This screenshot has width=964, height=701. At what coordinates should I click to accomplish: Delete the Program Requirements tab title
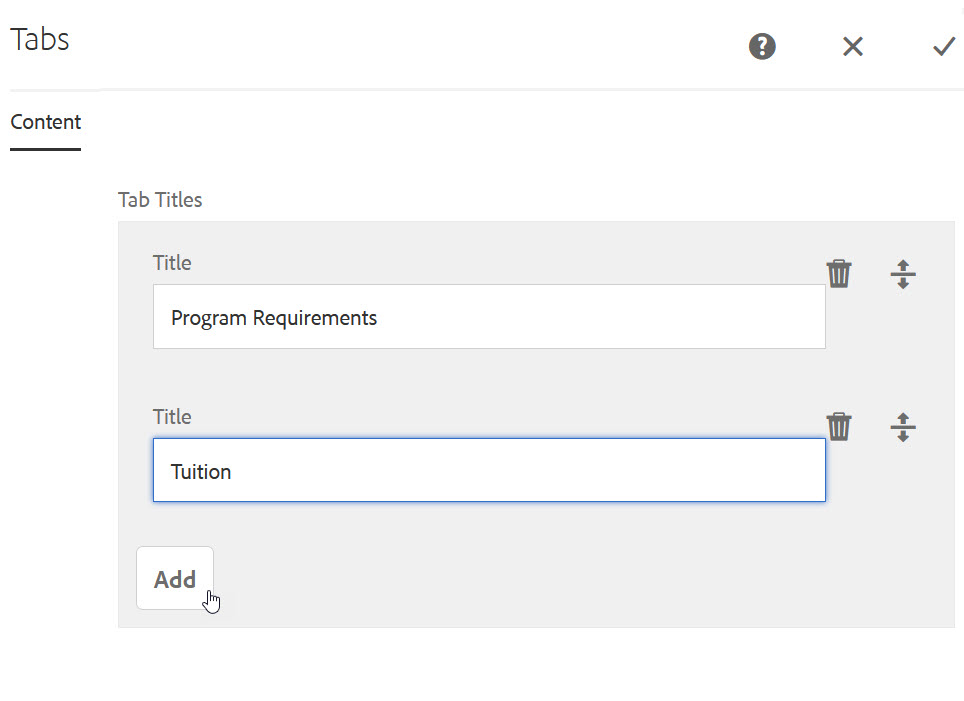(x=839, y=274)
